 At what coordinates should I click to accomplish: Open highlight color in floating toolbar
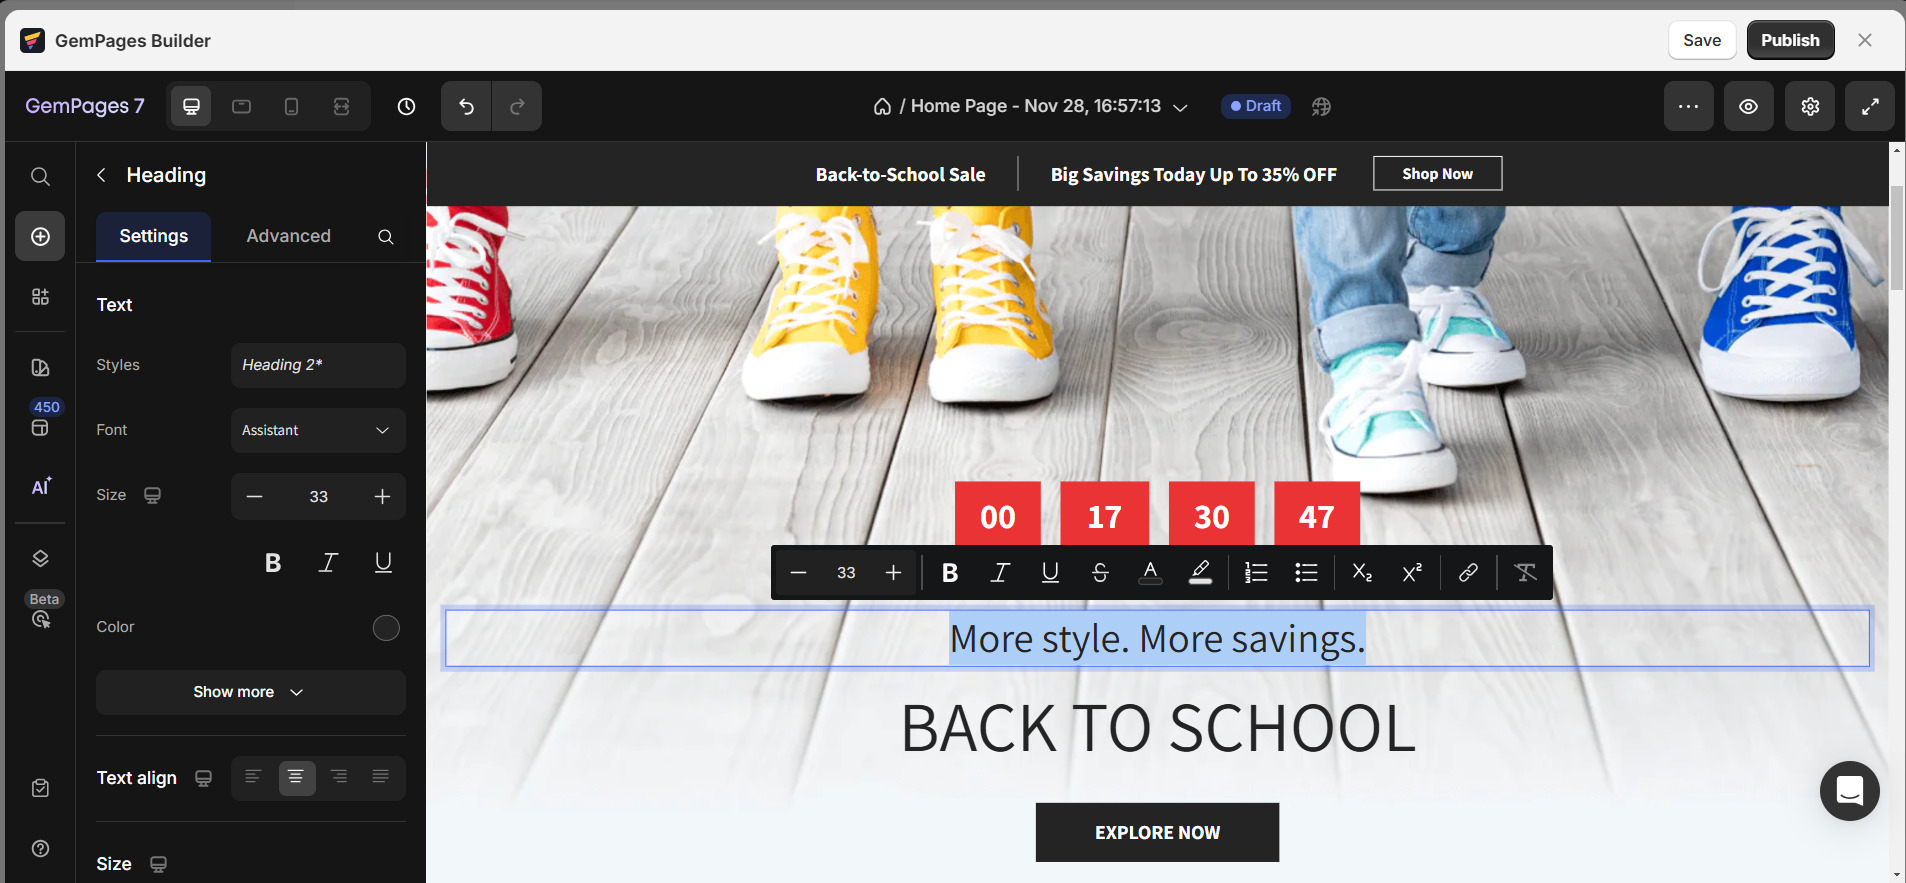1200,572
